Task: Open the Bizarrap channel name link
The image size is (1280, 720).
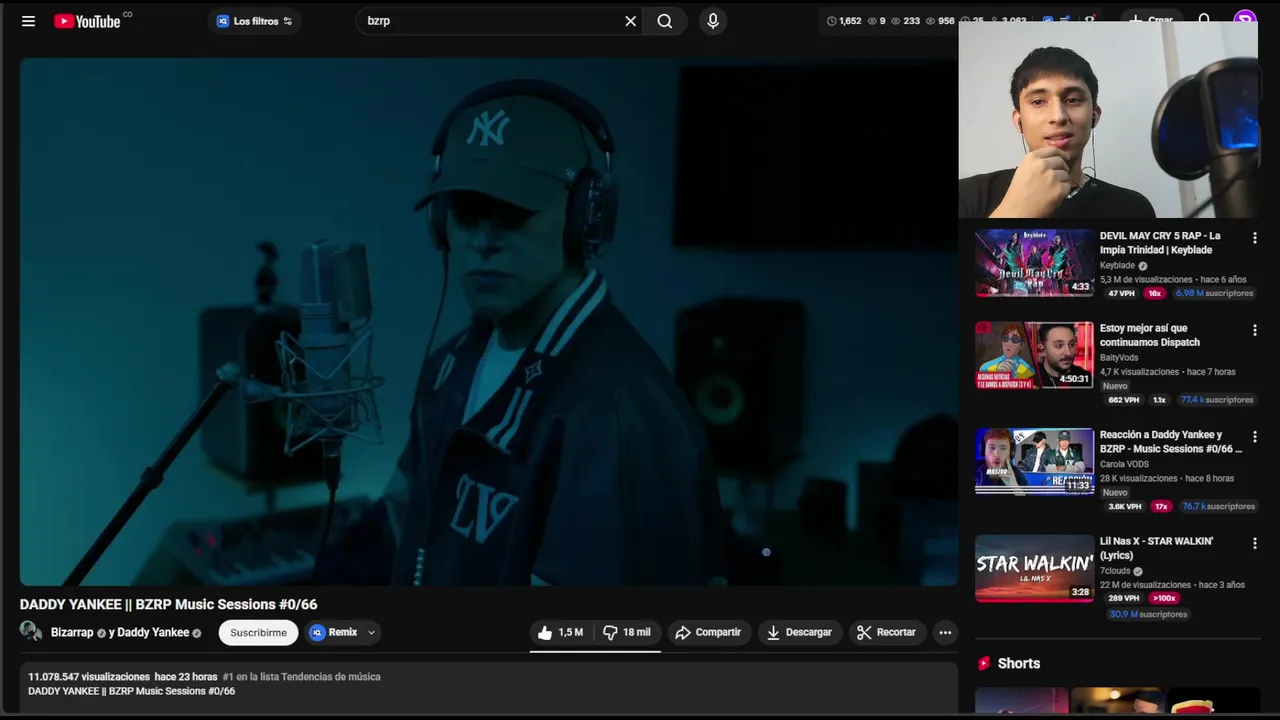Action: click(x=72, y=632)
